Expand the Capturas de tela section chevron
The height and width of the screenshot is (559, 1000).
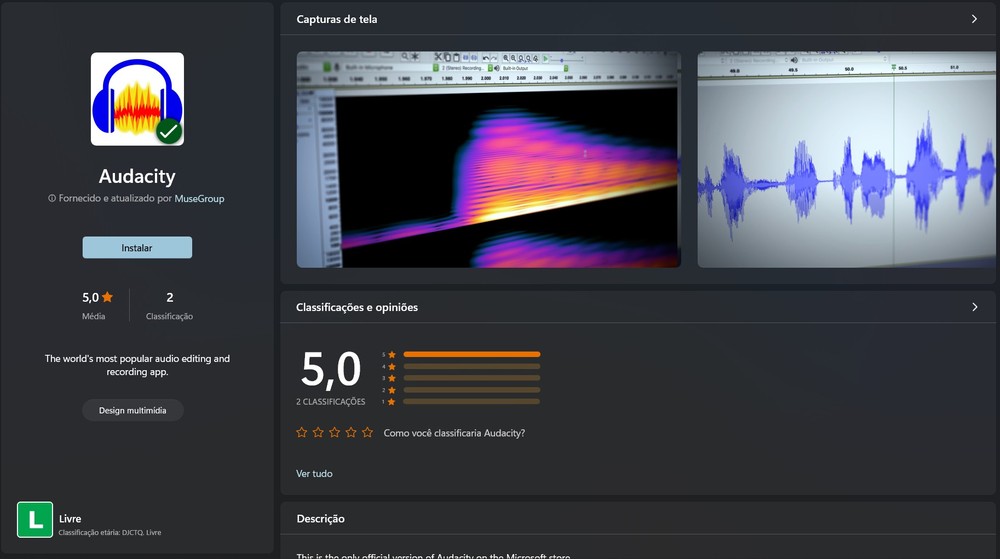pos(974,19)
